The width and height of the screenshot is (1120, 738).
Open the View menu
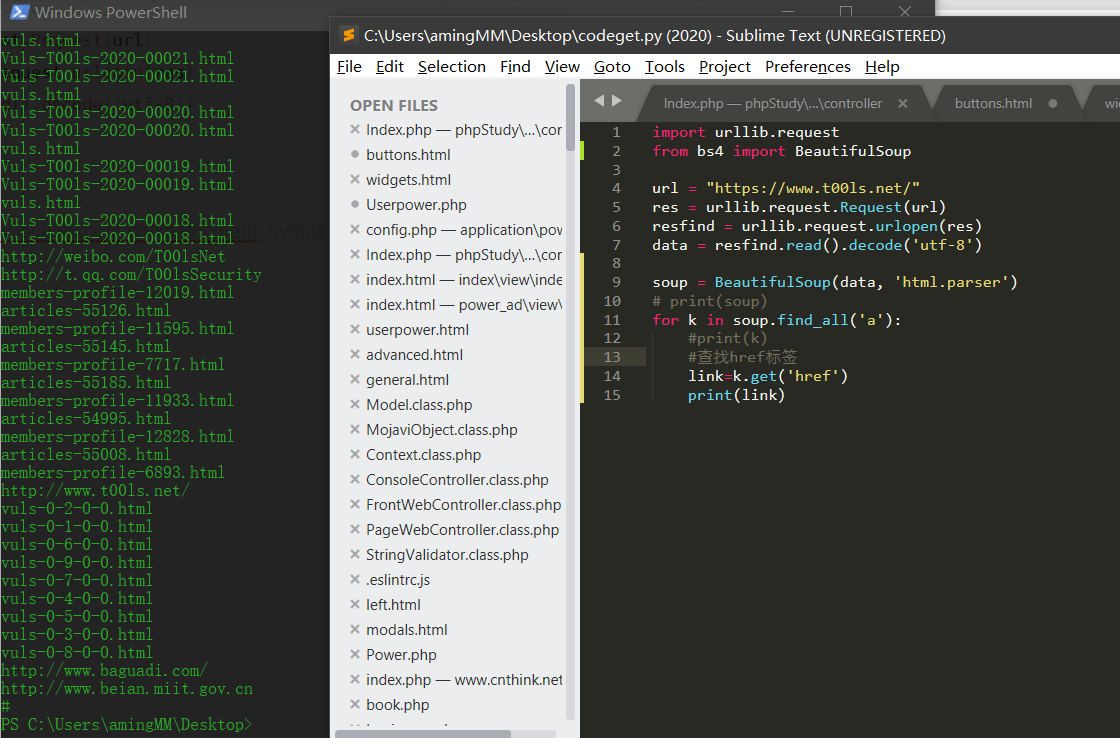click(x=562, y=66)
